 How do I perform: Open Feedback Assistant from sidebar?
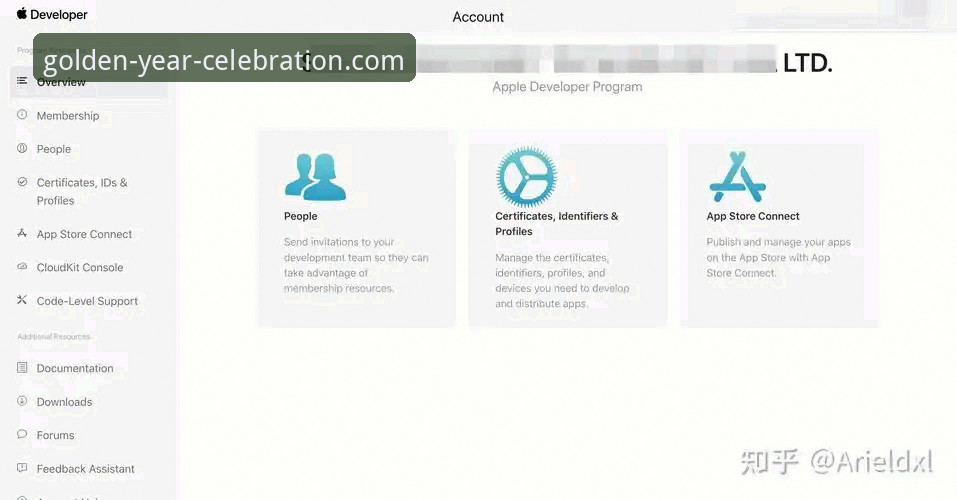[85, 469]
